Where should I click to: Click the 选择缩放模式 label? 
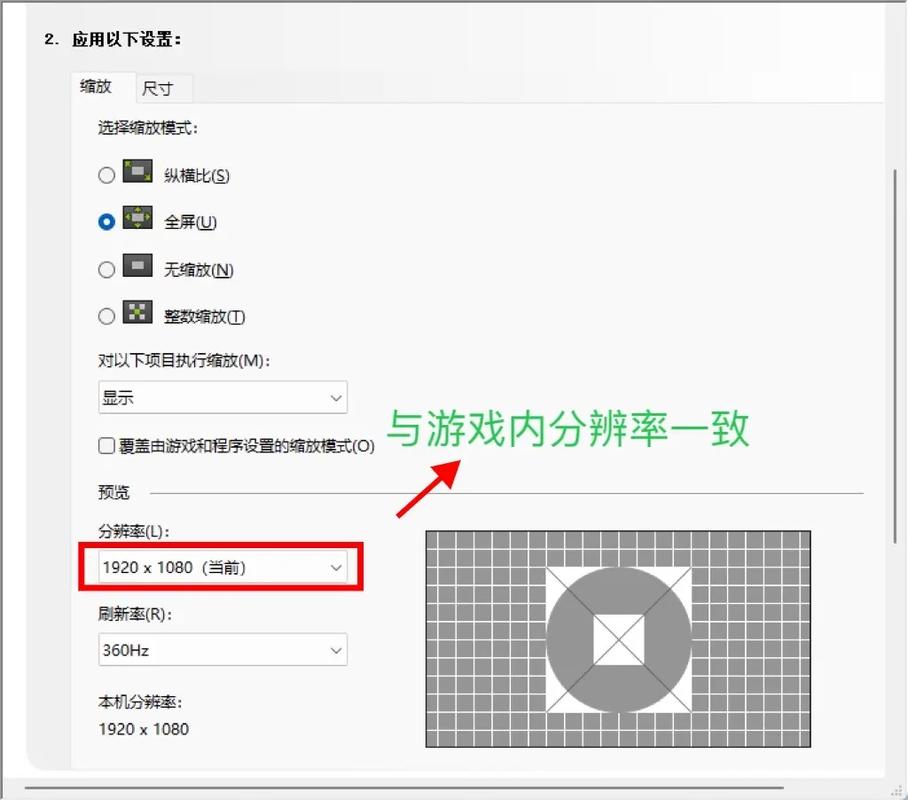(x=148, y=127)
